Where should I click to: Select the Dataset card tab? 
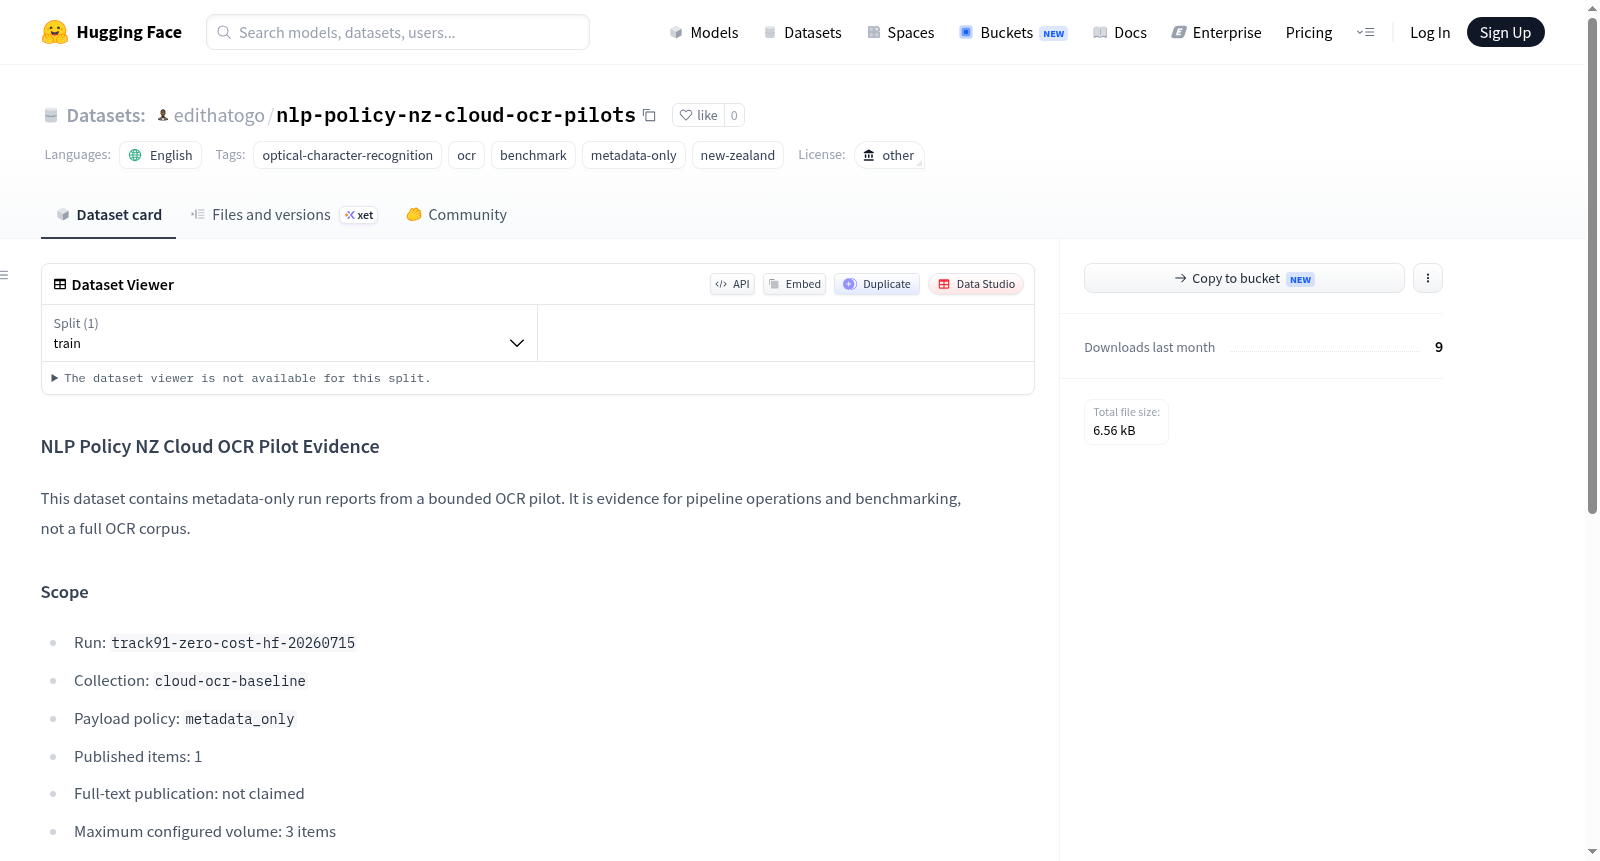point(108,214)
